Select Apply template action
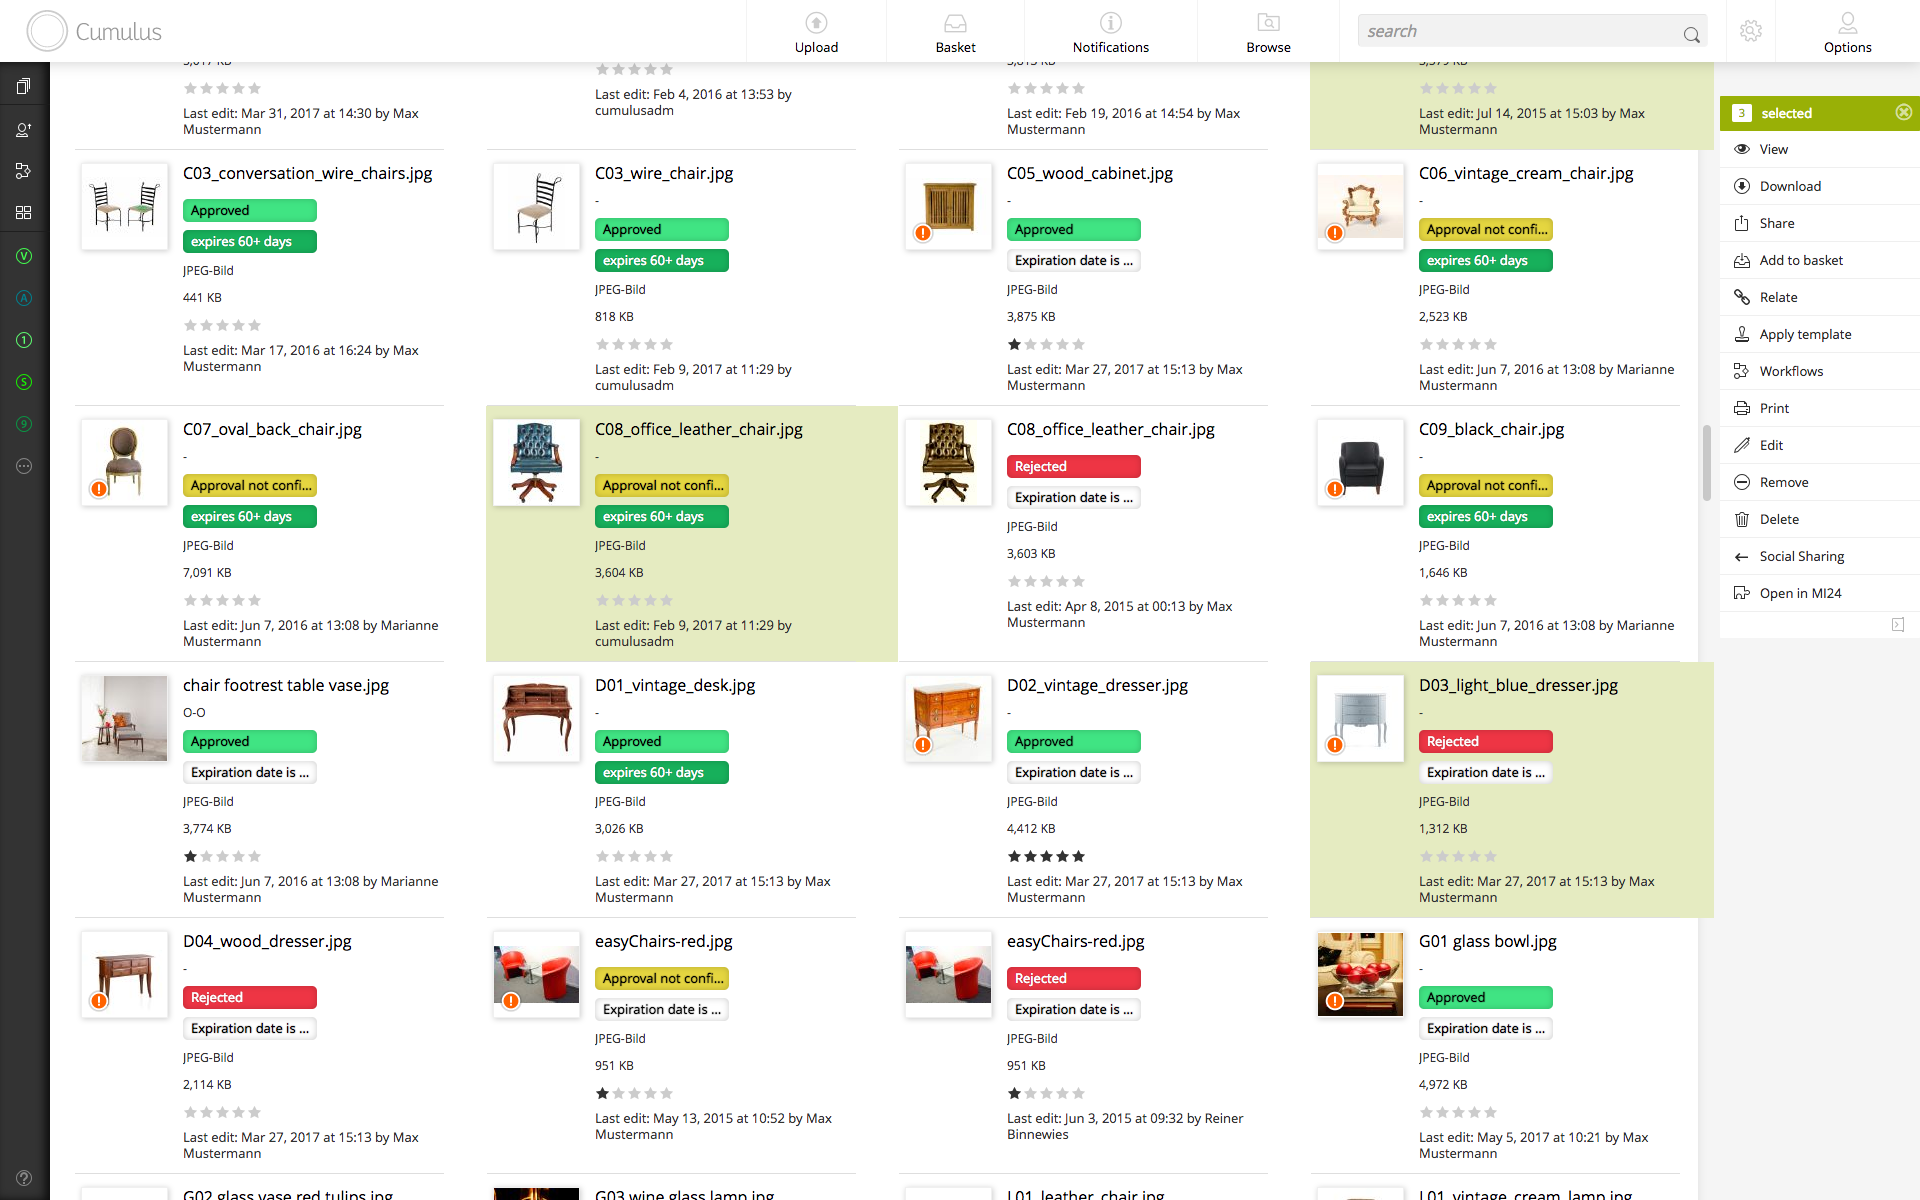This screenshot has height=1200, width=1920. [1819, 334]
